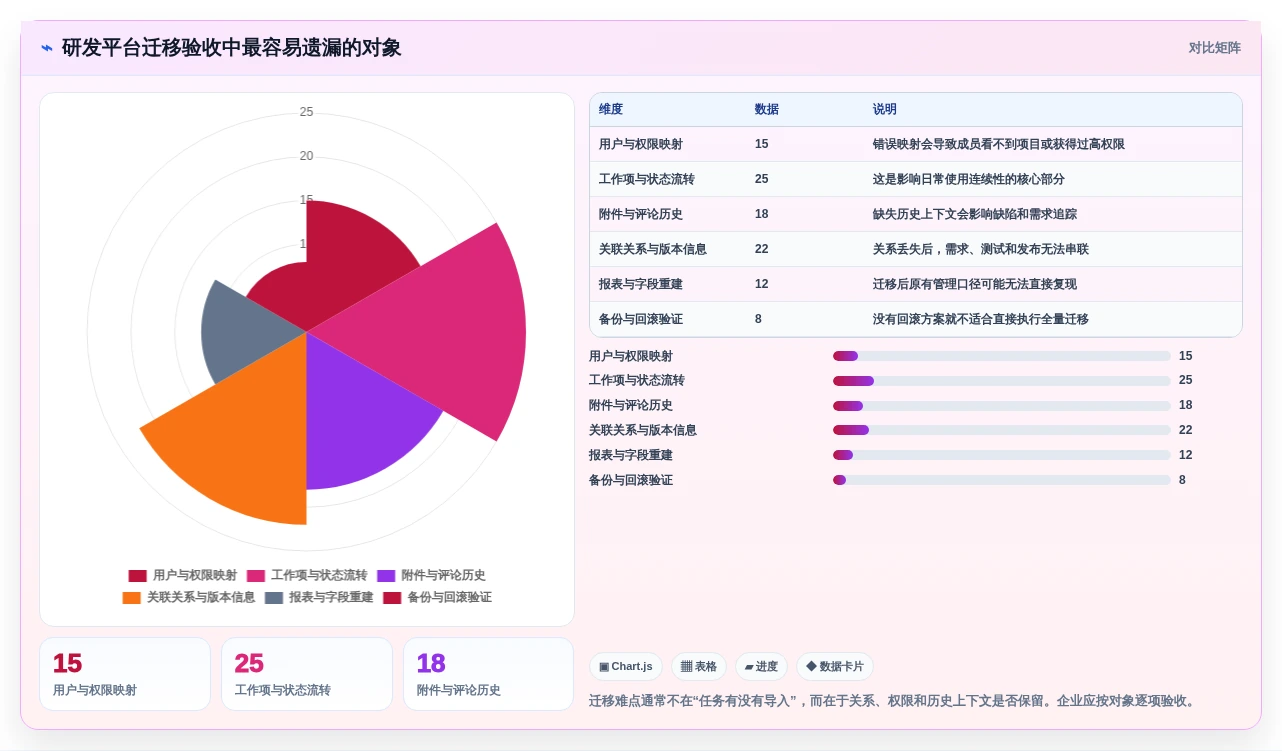The image size is (1282, 751).
Task: Toggle 关联关系与版本信息 legend orange swatch
Action: 132,598
